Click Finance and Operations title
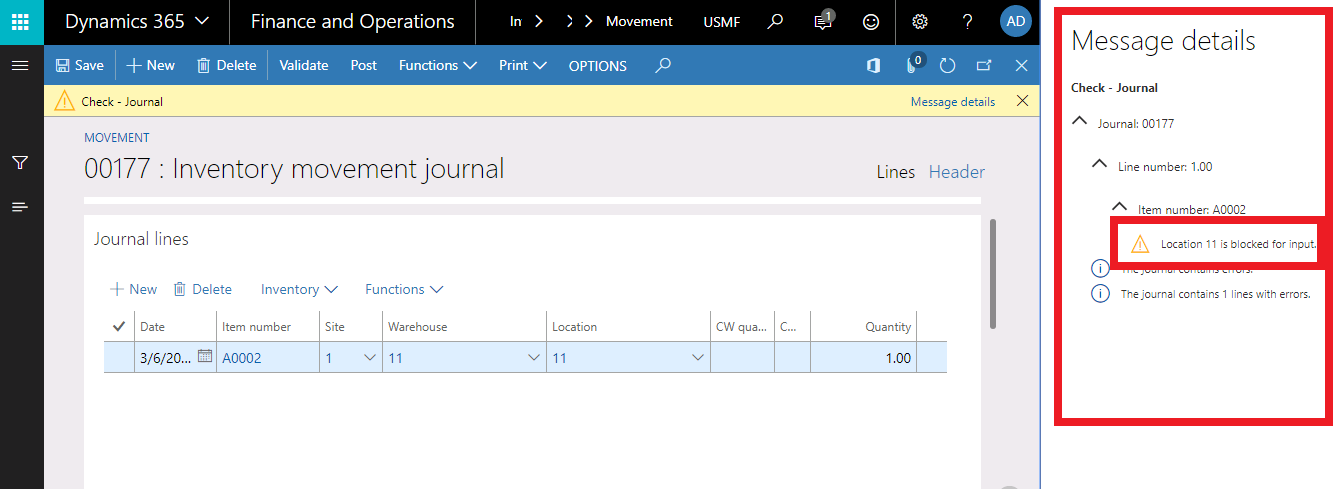The height and width of the screenshot is (489, 1333). [x=352, y=21]
